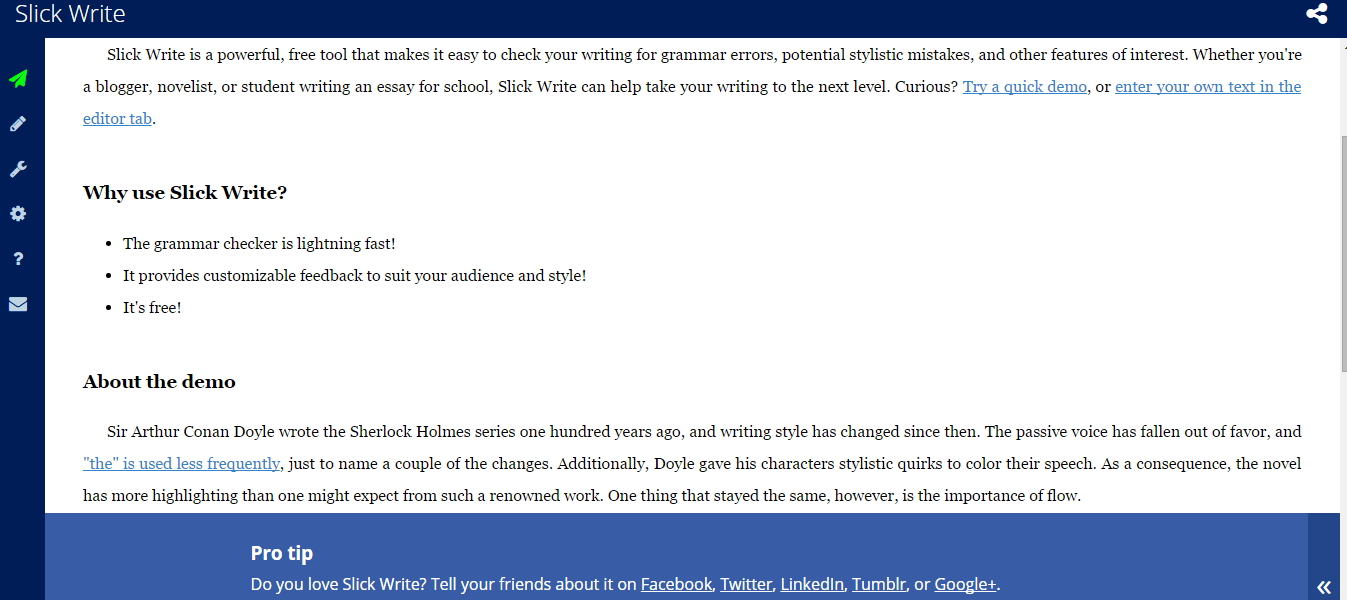Open the '"the" is used less frequently' link
The height and width of the screenshot is (600, 1347).
(182, 464)
